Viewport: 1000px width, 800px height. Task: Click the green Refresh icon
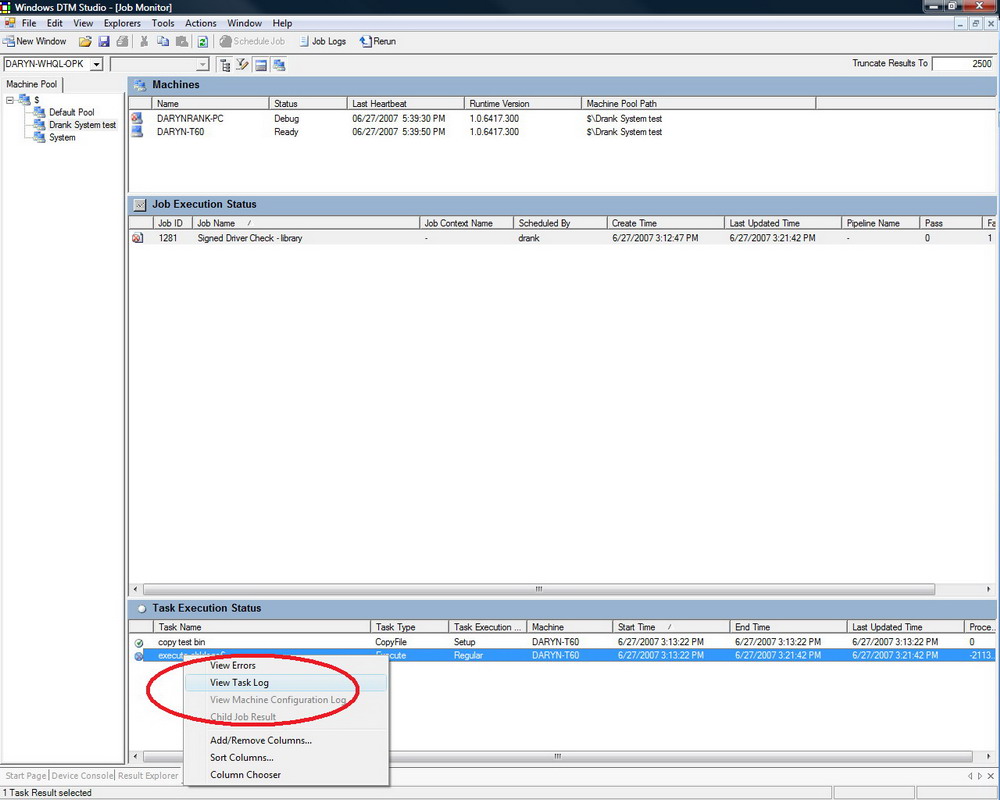202,41
